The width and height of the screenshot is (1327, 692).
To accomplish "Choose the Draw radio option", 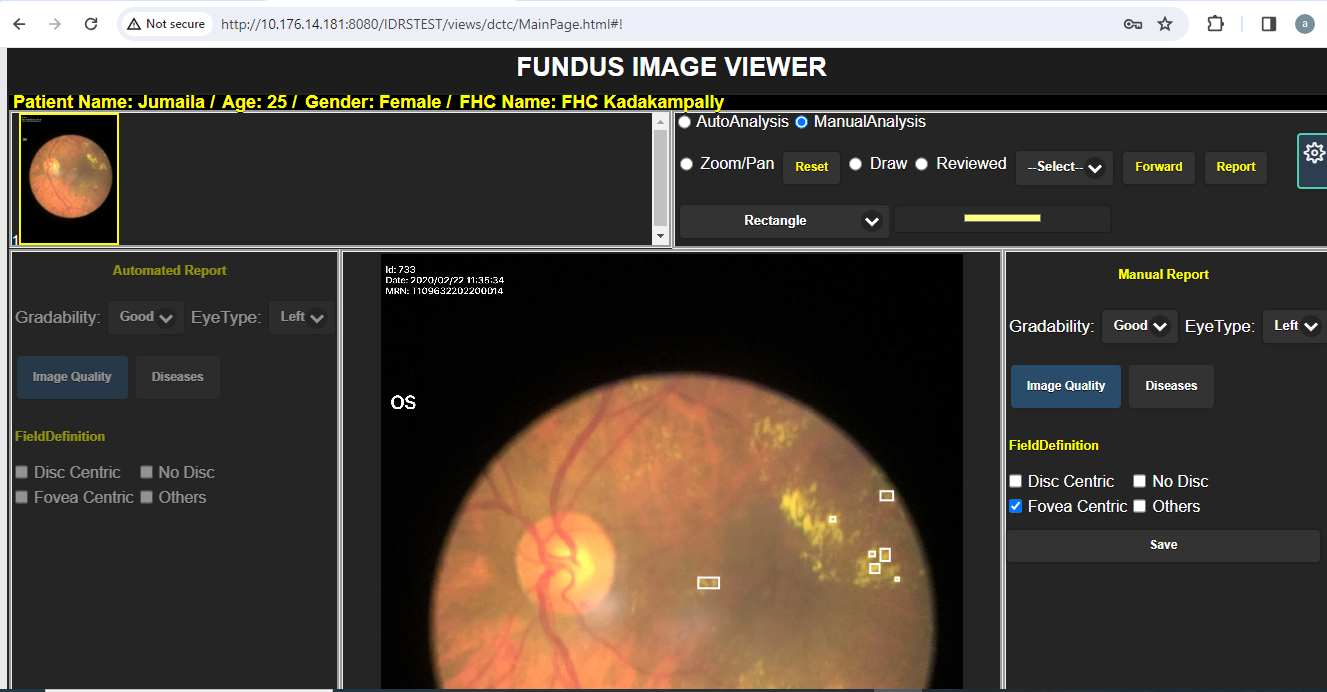I will pos(855,164).
